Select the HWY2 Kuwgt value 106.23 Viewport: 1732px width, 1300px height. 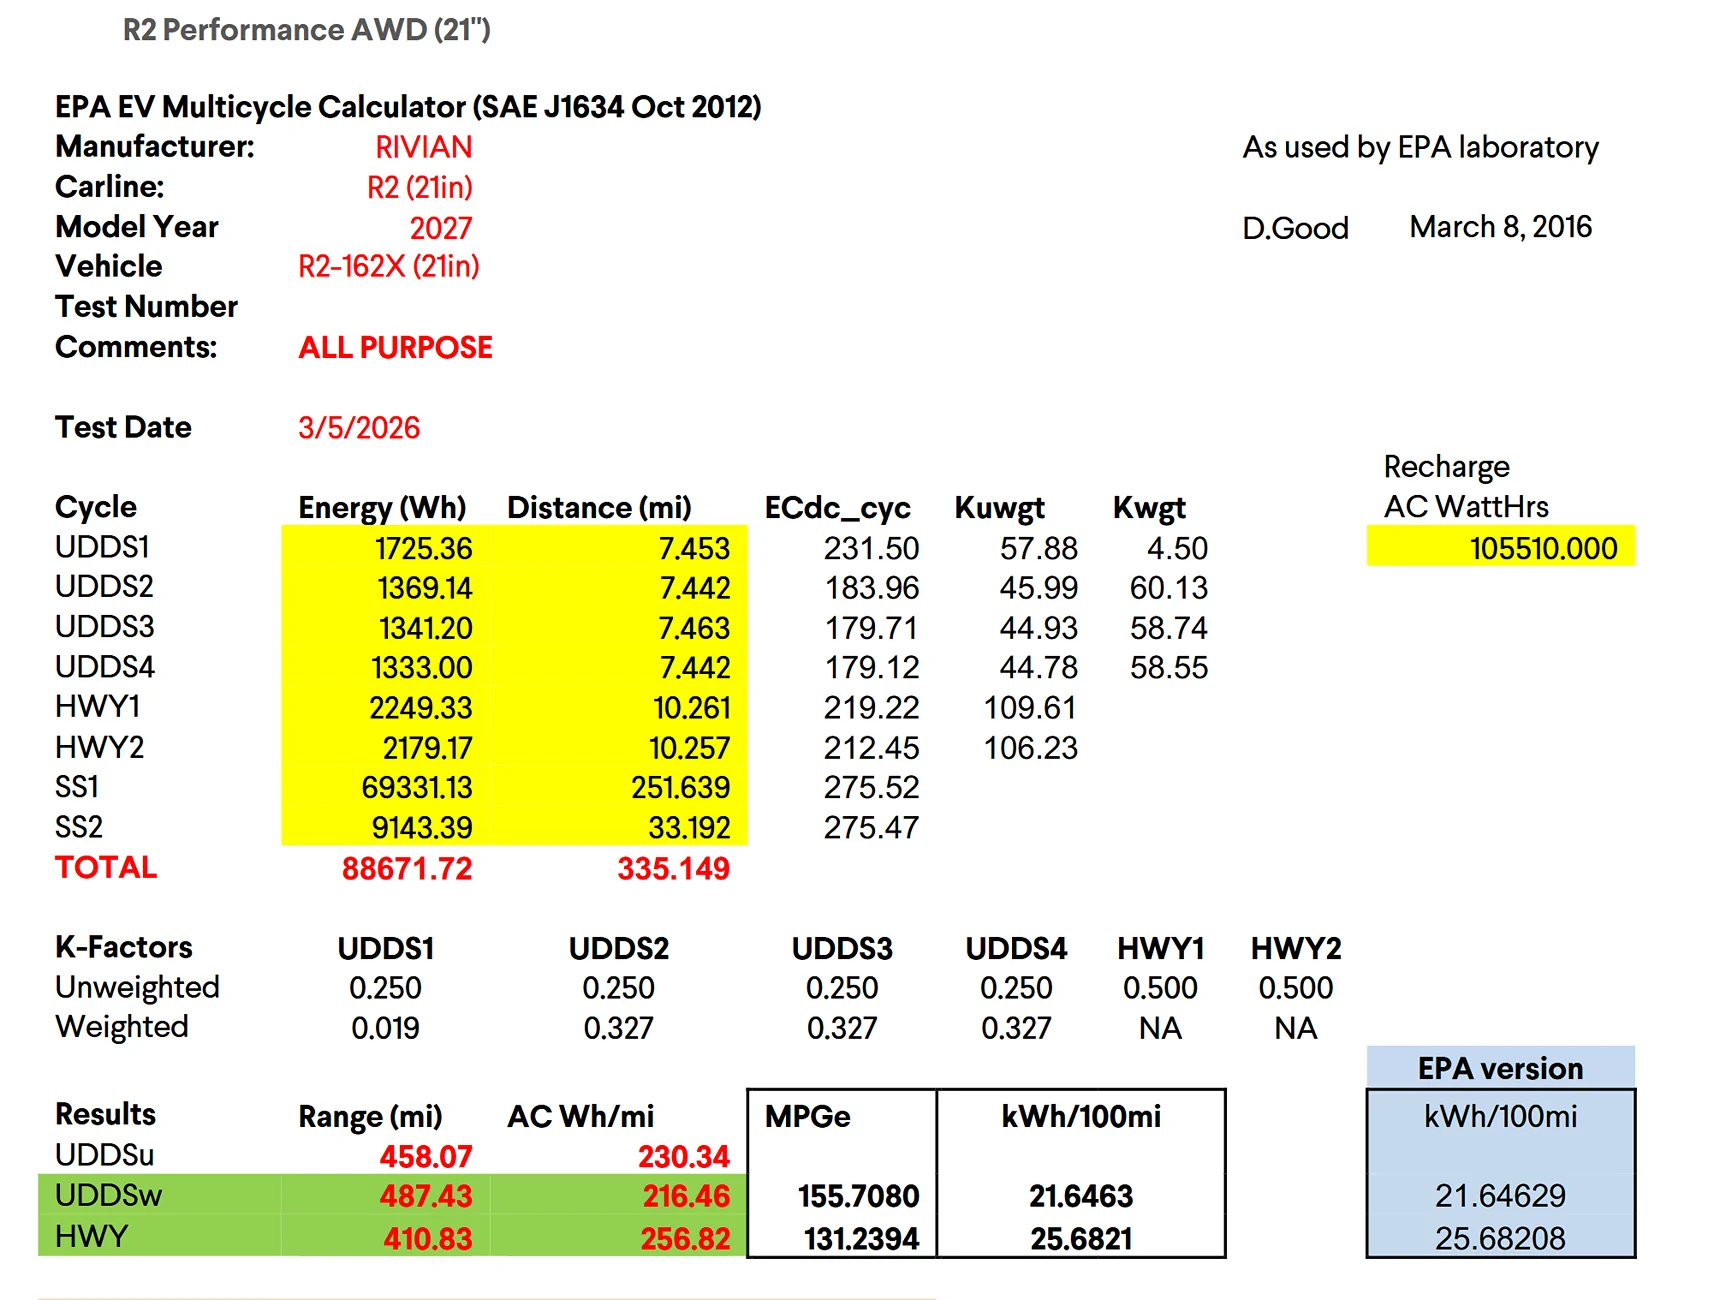tap(1030, 748)
